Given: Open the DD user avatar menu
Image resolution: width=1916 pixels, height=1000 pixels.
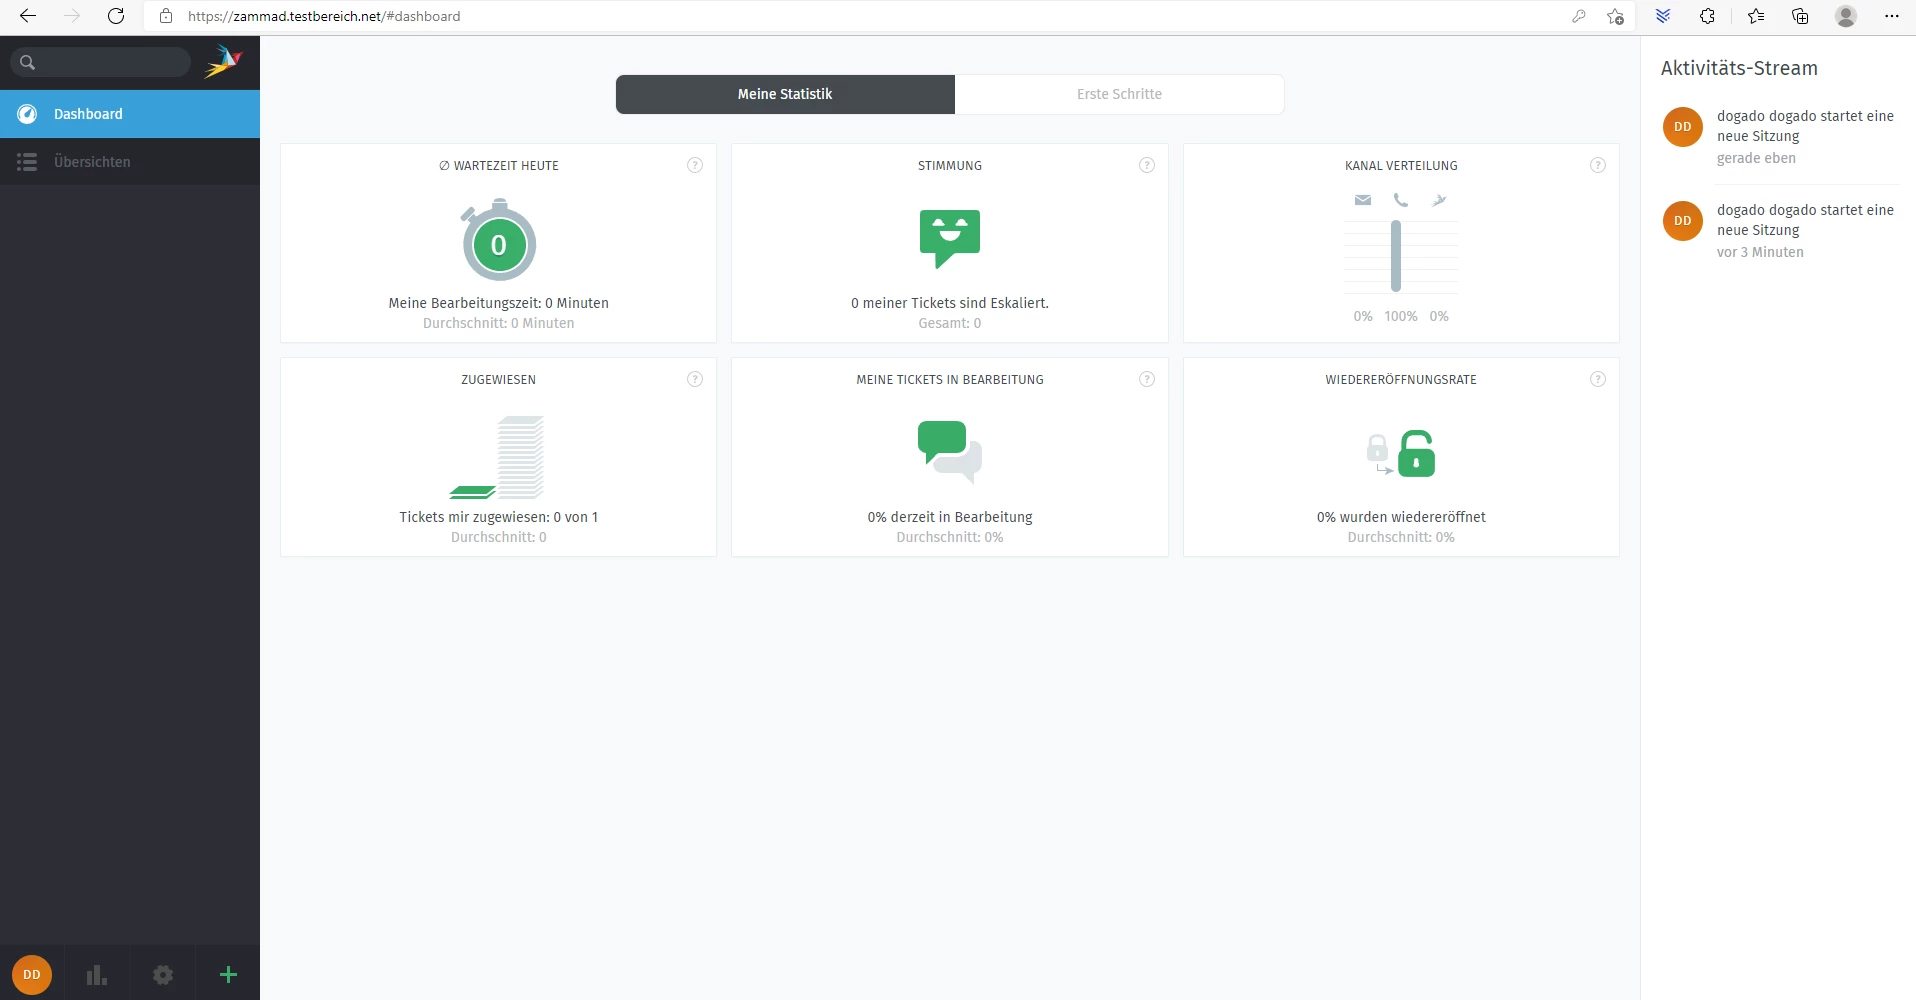Looking at the screenshot, I should (x=32, y=975).
